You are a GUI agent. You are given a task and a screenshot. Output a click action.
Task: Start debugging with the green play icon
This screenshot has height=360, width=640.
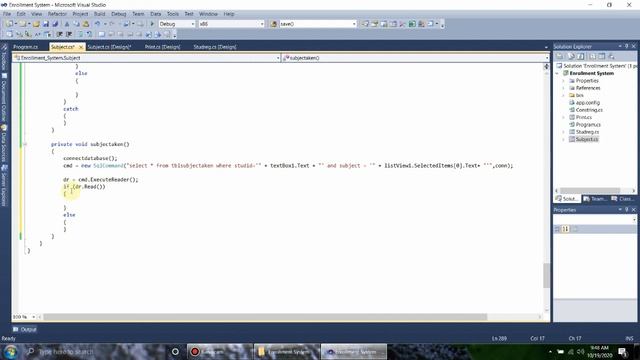coord(152,24)
